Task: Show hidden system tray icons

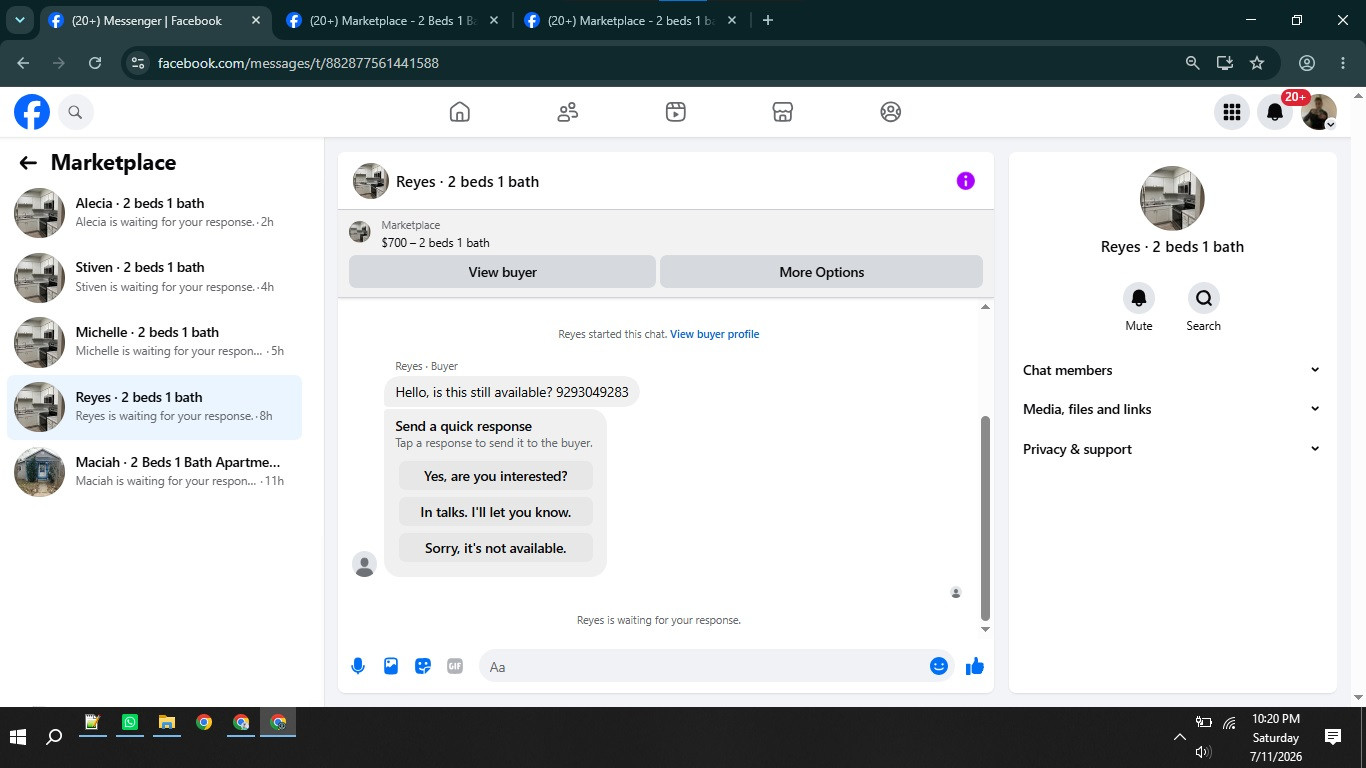Action: click(x=1179, y=737)
